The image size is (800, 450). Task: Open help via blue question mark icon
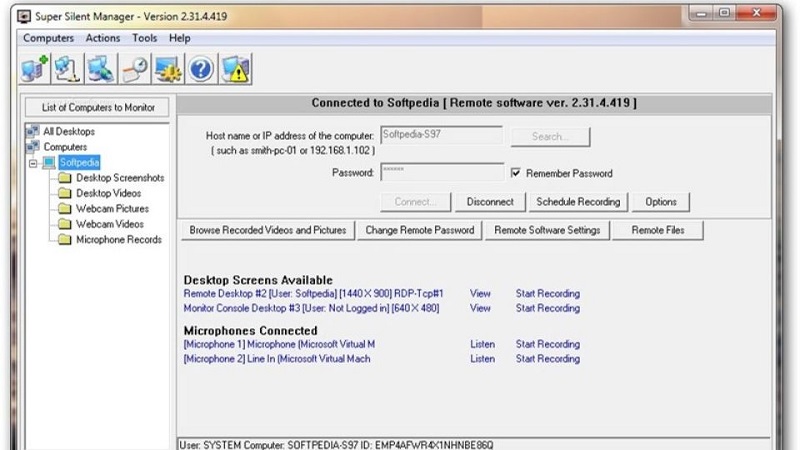[201, 69]
